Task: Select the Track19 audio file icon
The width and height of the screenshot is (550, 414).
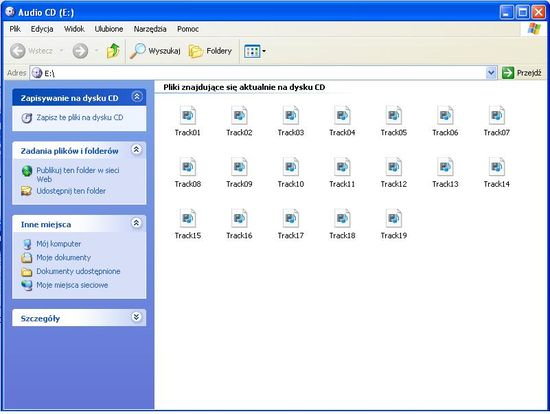Action: pos(394,218)
